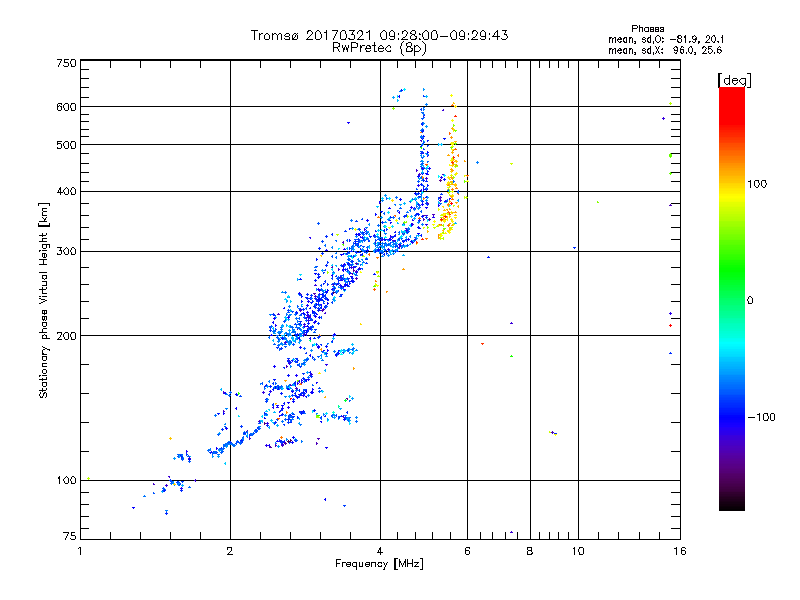
Task: Click the '8' x-axis tick label
Action: coord(530,551)
